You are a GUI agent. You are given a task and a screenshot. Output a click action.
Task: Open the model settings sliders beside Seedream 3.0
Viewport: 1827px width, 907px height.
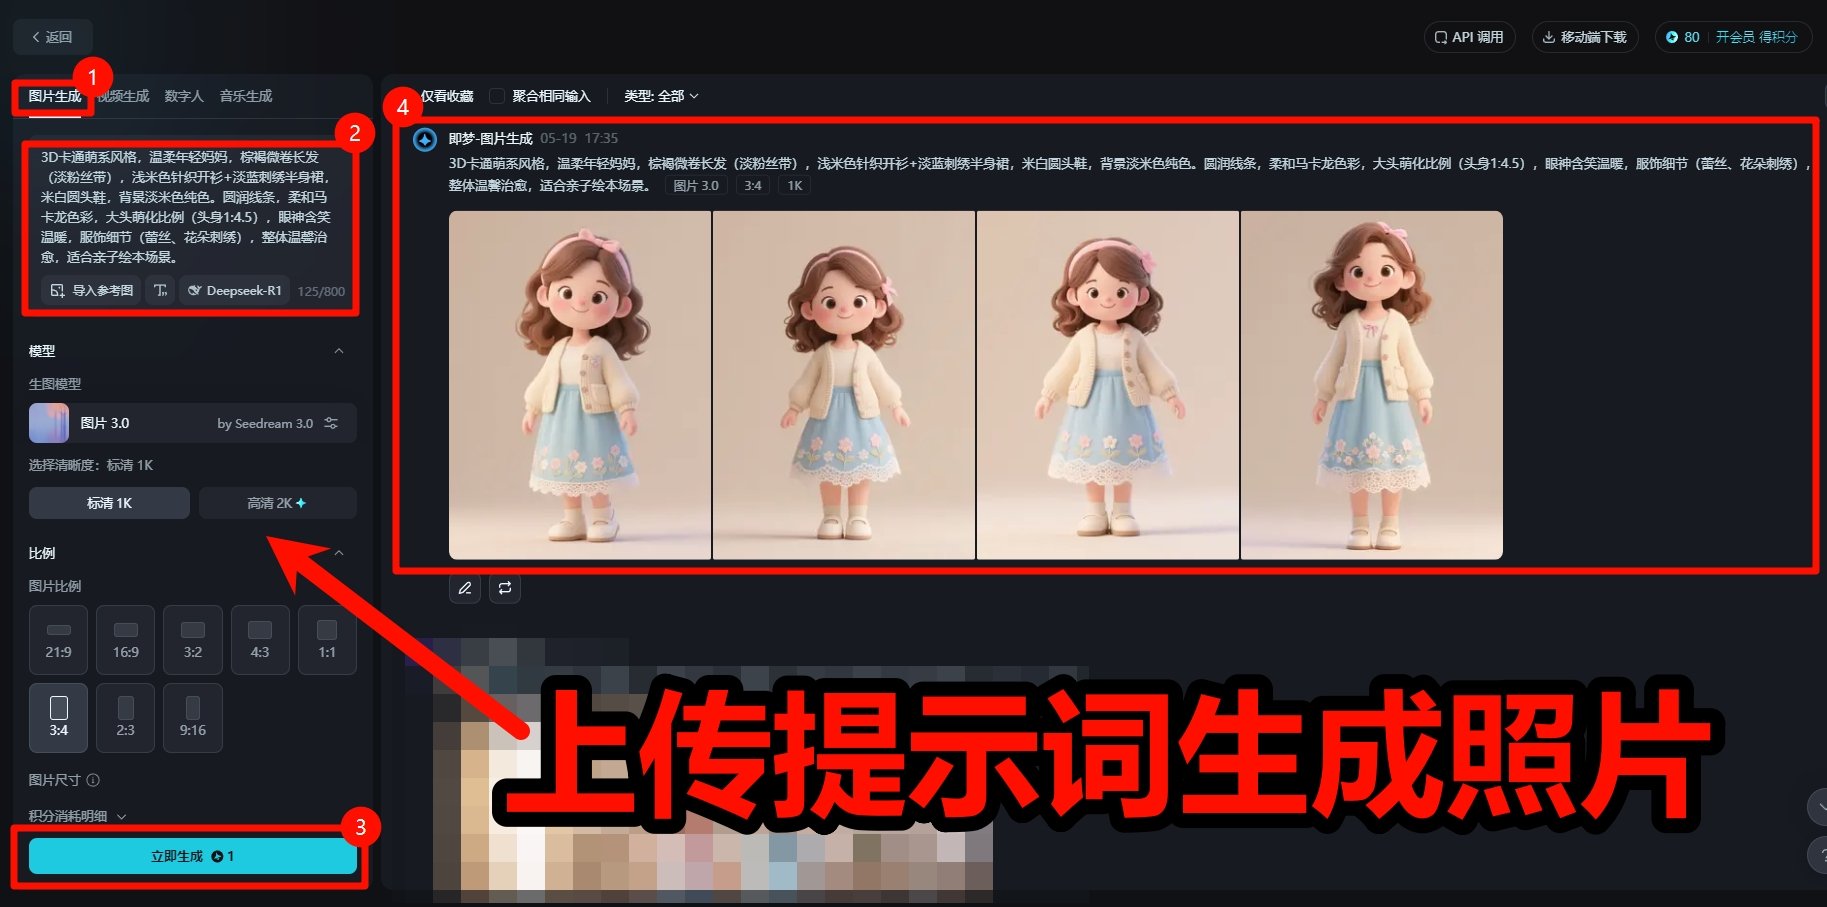pos(331,422)
